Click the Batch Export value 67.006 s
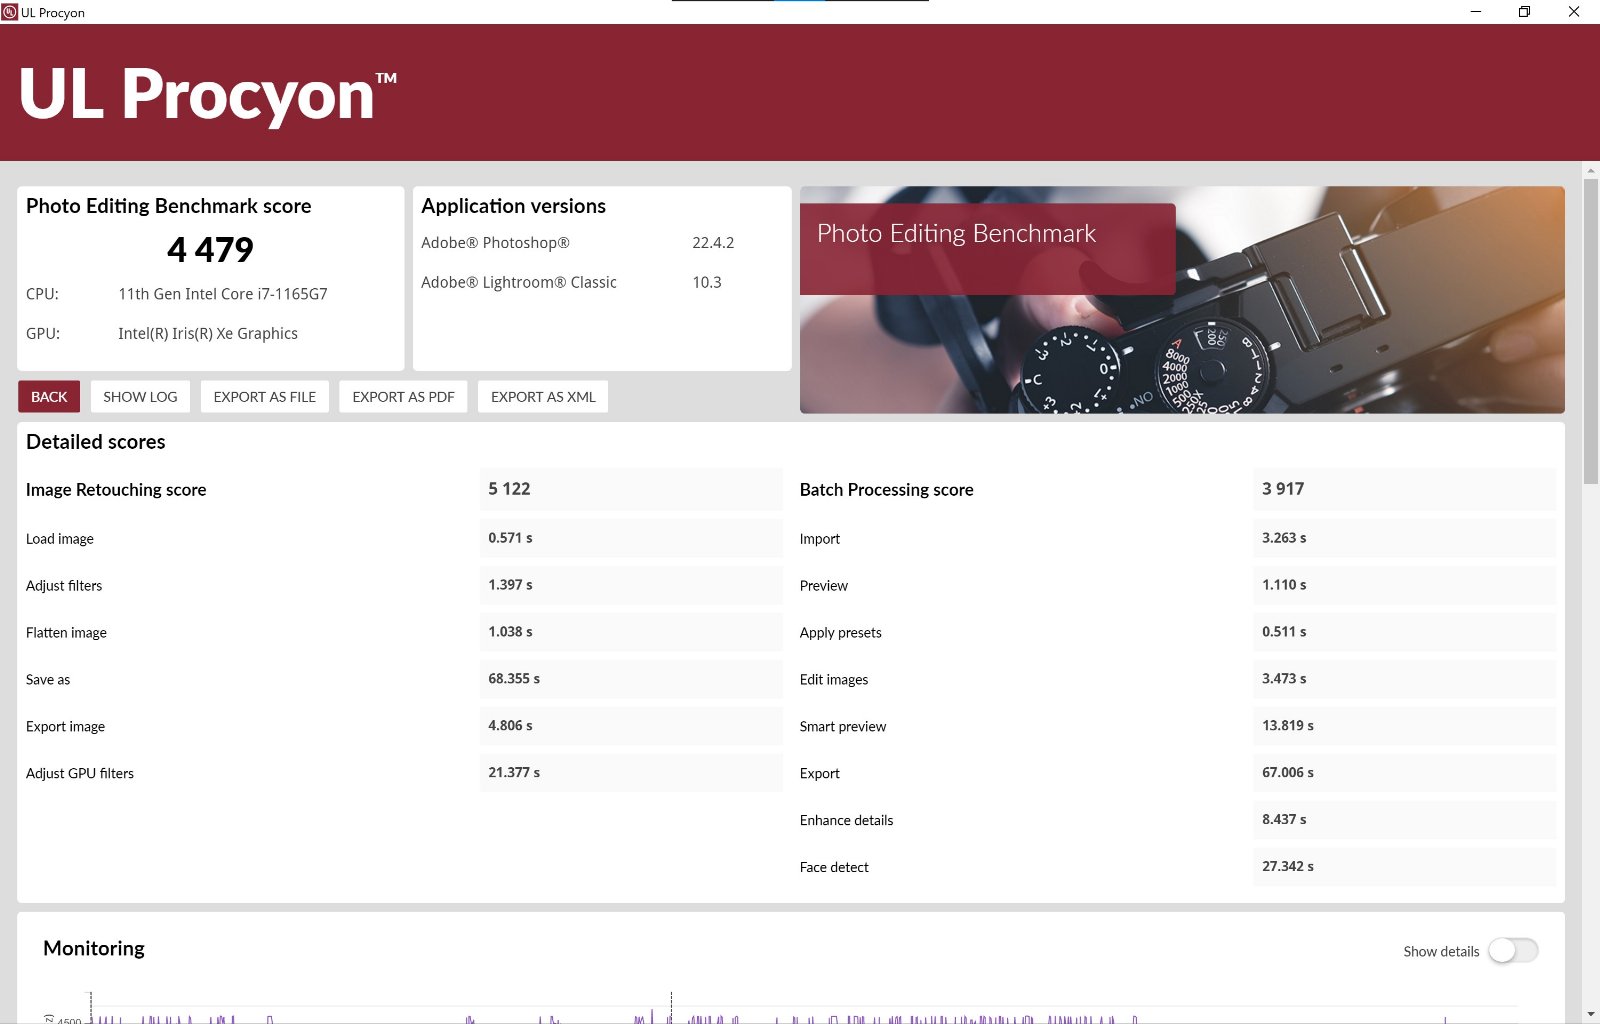Screen dimensions: 1600x1024 [x=1288, y=773]
